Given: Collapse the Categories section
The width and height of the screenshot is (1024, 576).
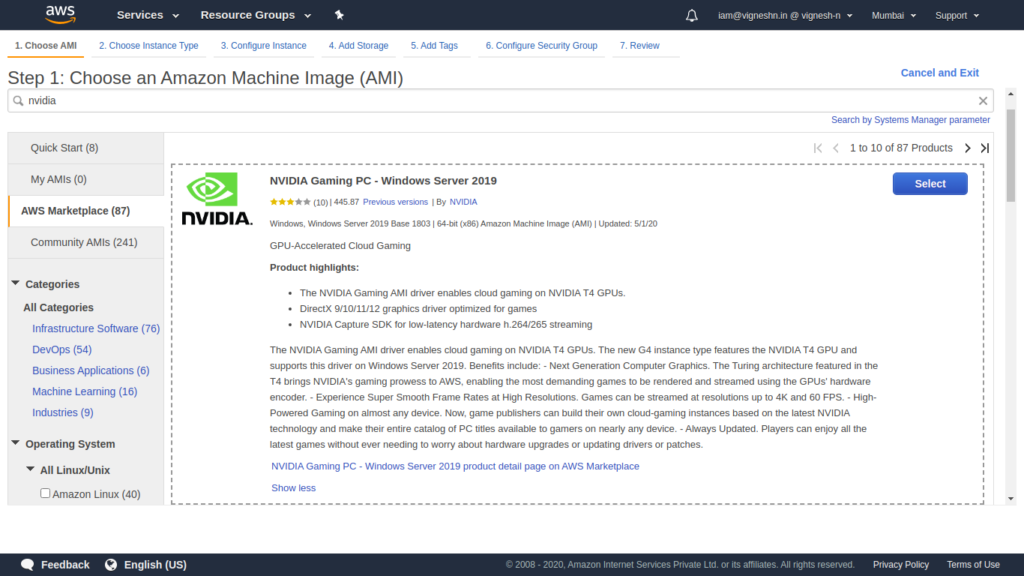Looking at the screenshot, I should click(16, 283).
